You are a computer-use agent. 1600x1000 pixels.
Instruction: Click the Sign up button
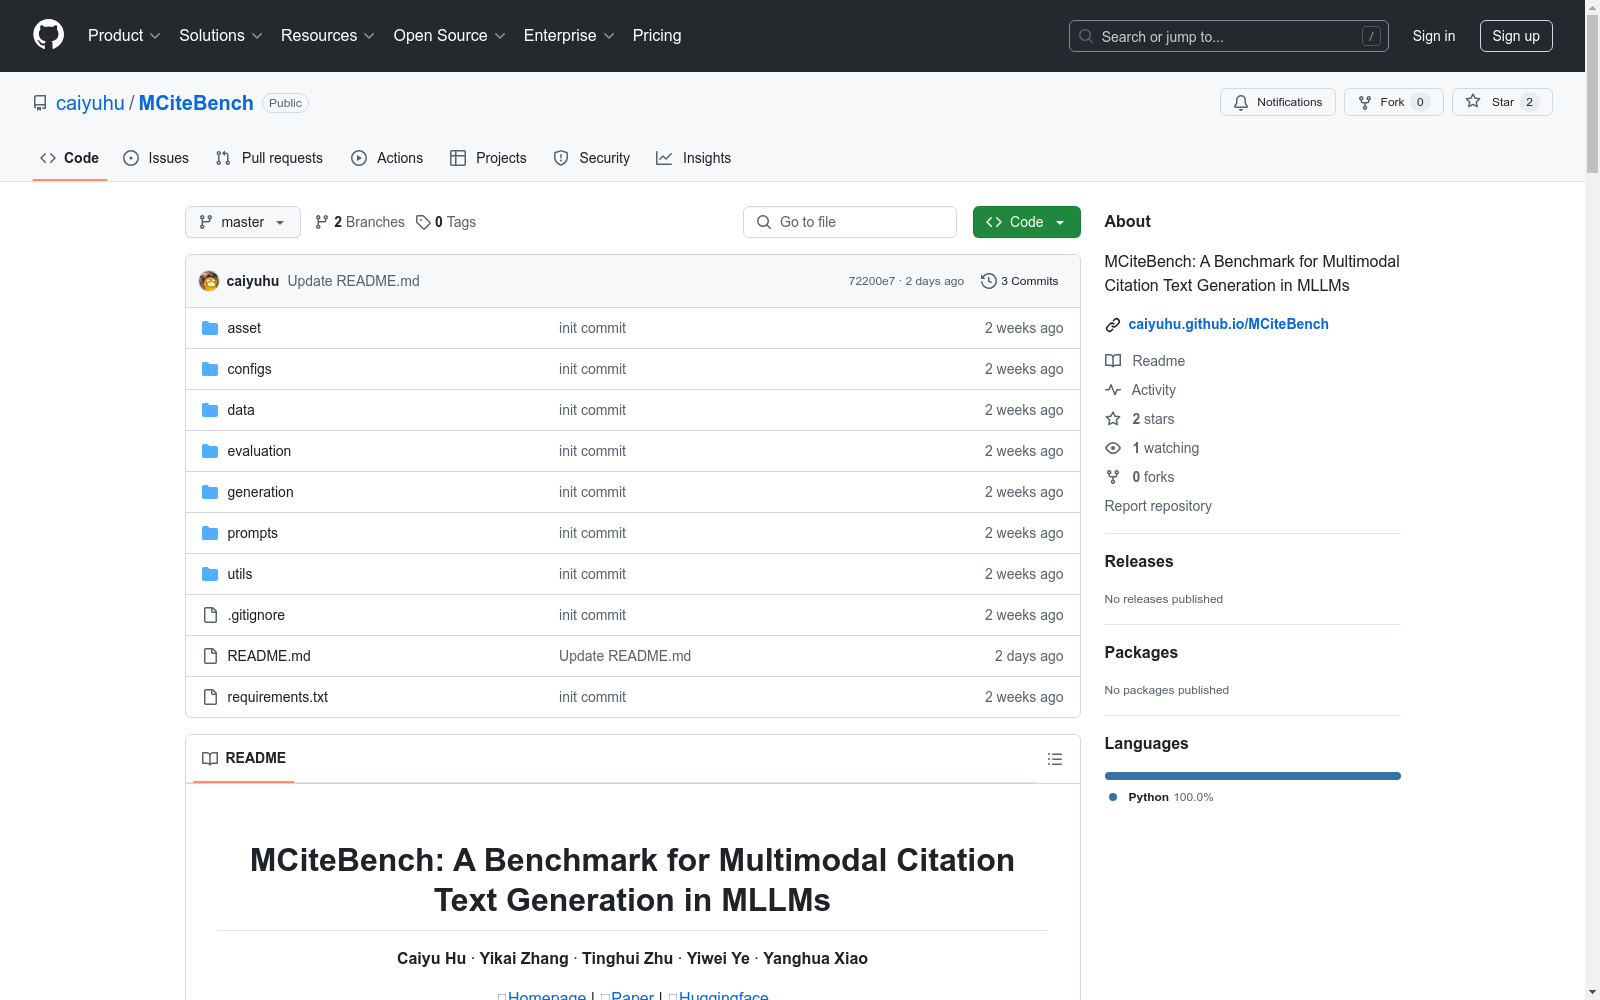1516,36
